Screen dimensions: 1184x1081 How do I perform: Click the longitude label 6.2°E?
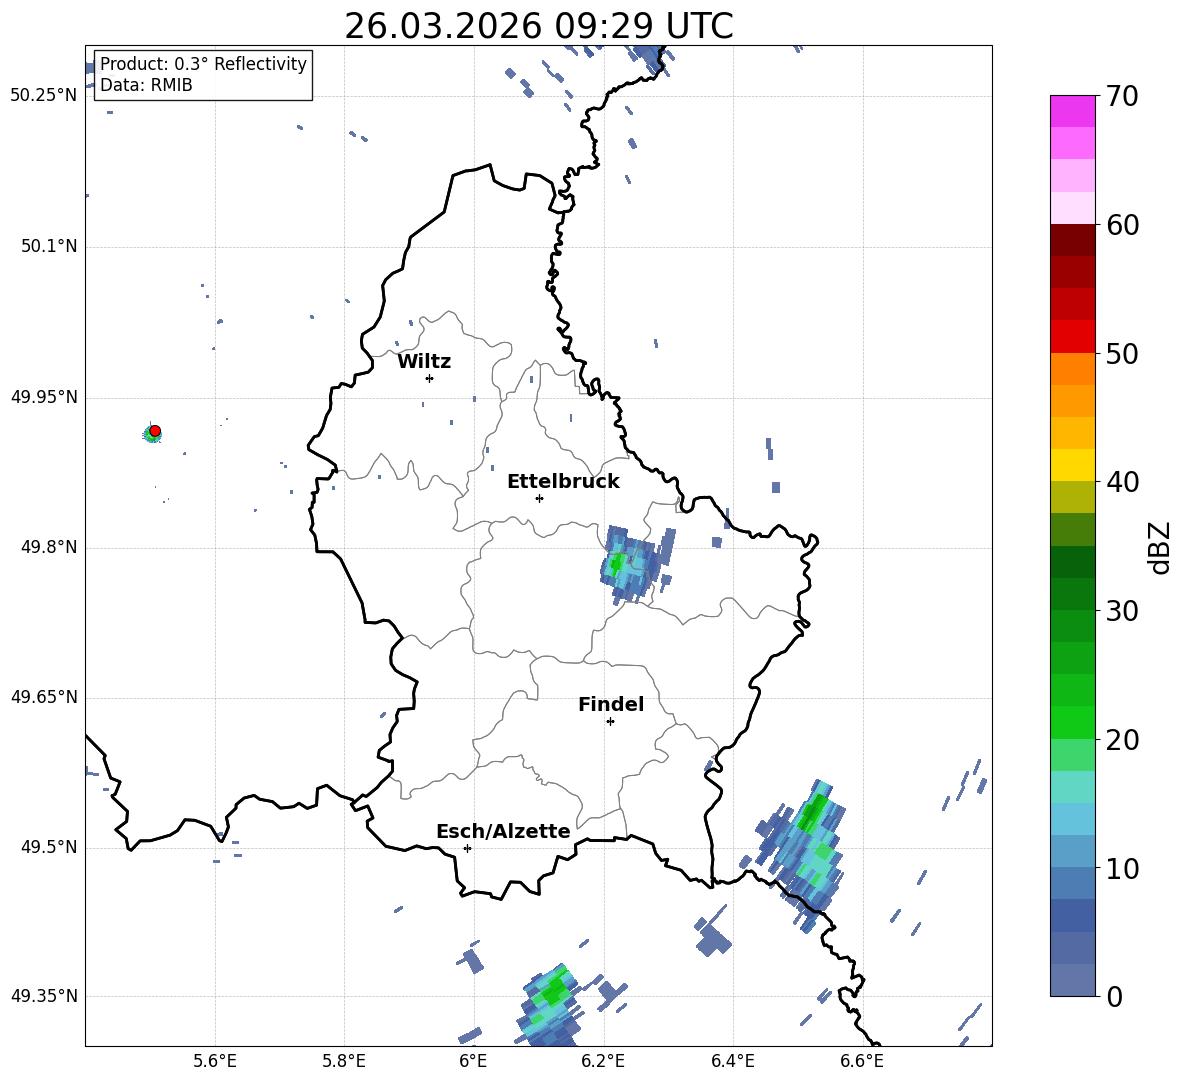tap(603, 1061)
